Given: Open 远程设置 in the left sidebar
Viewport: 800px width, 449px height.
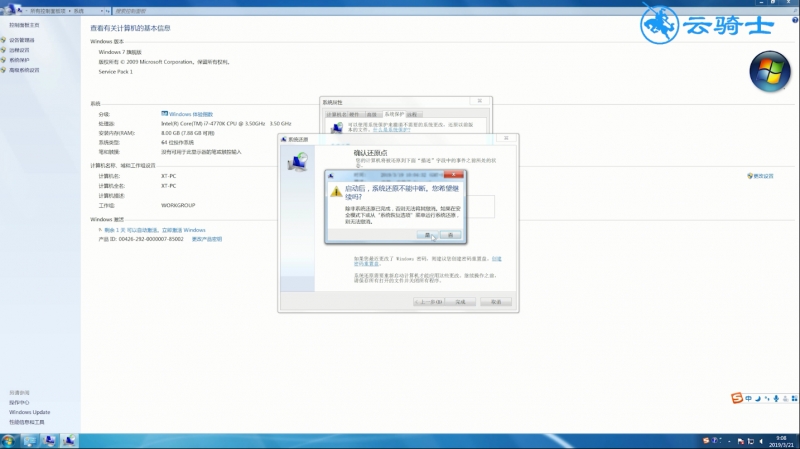Looking at the screenshot, I should pyautogui.click(x=19, y=50).
